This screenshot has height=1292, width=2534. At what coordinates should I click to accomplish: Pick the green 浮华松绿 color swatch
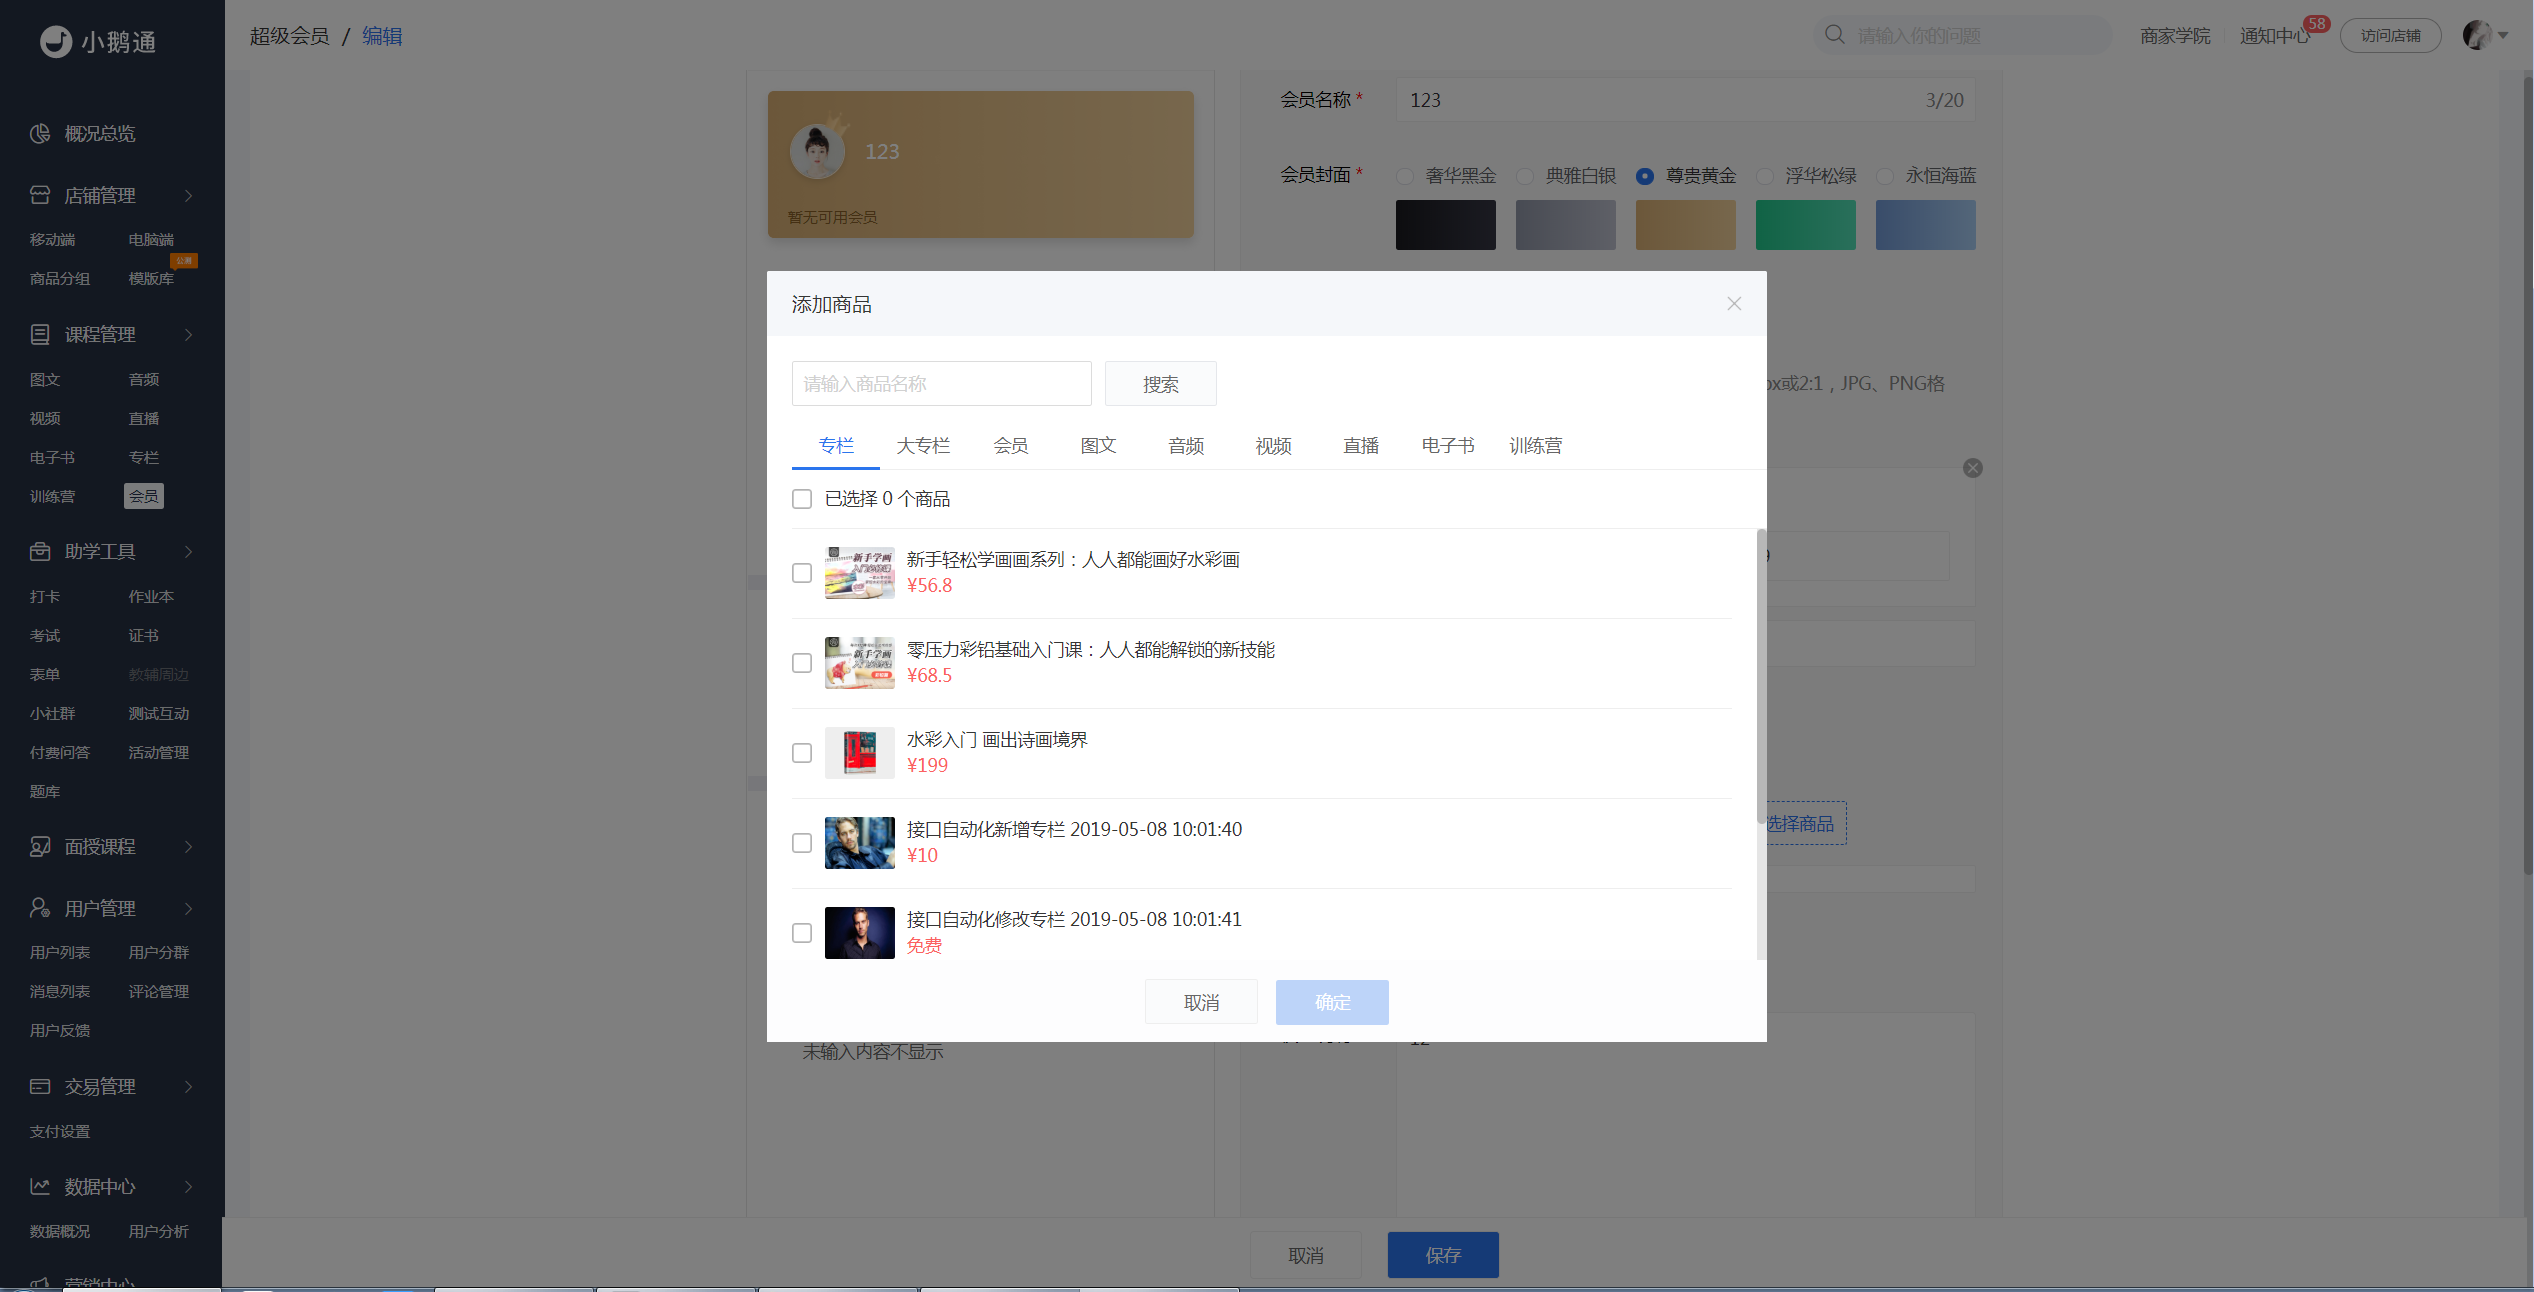click(1805, 225)
